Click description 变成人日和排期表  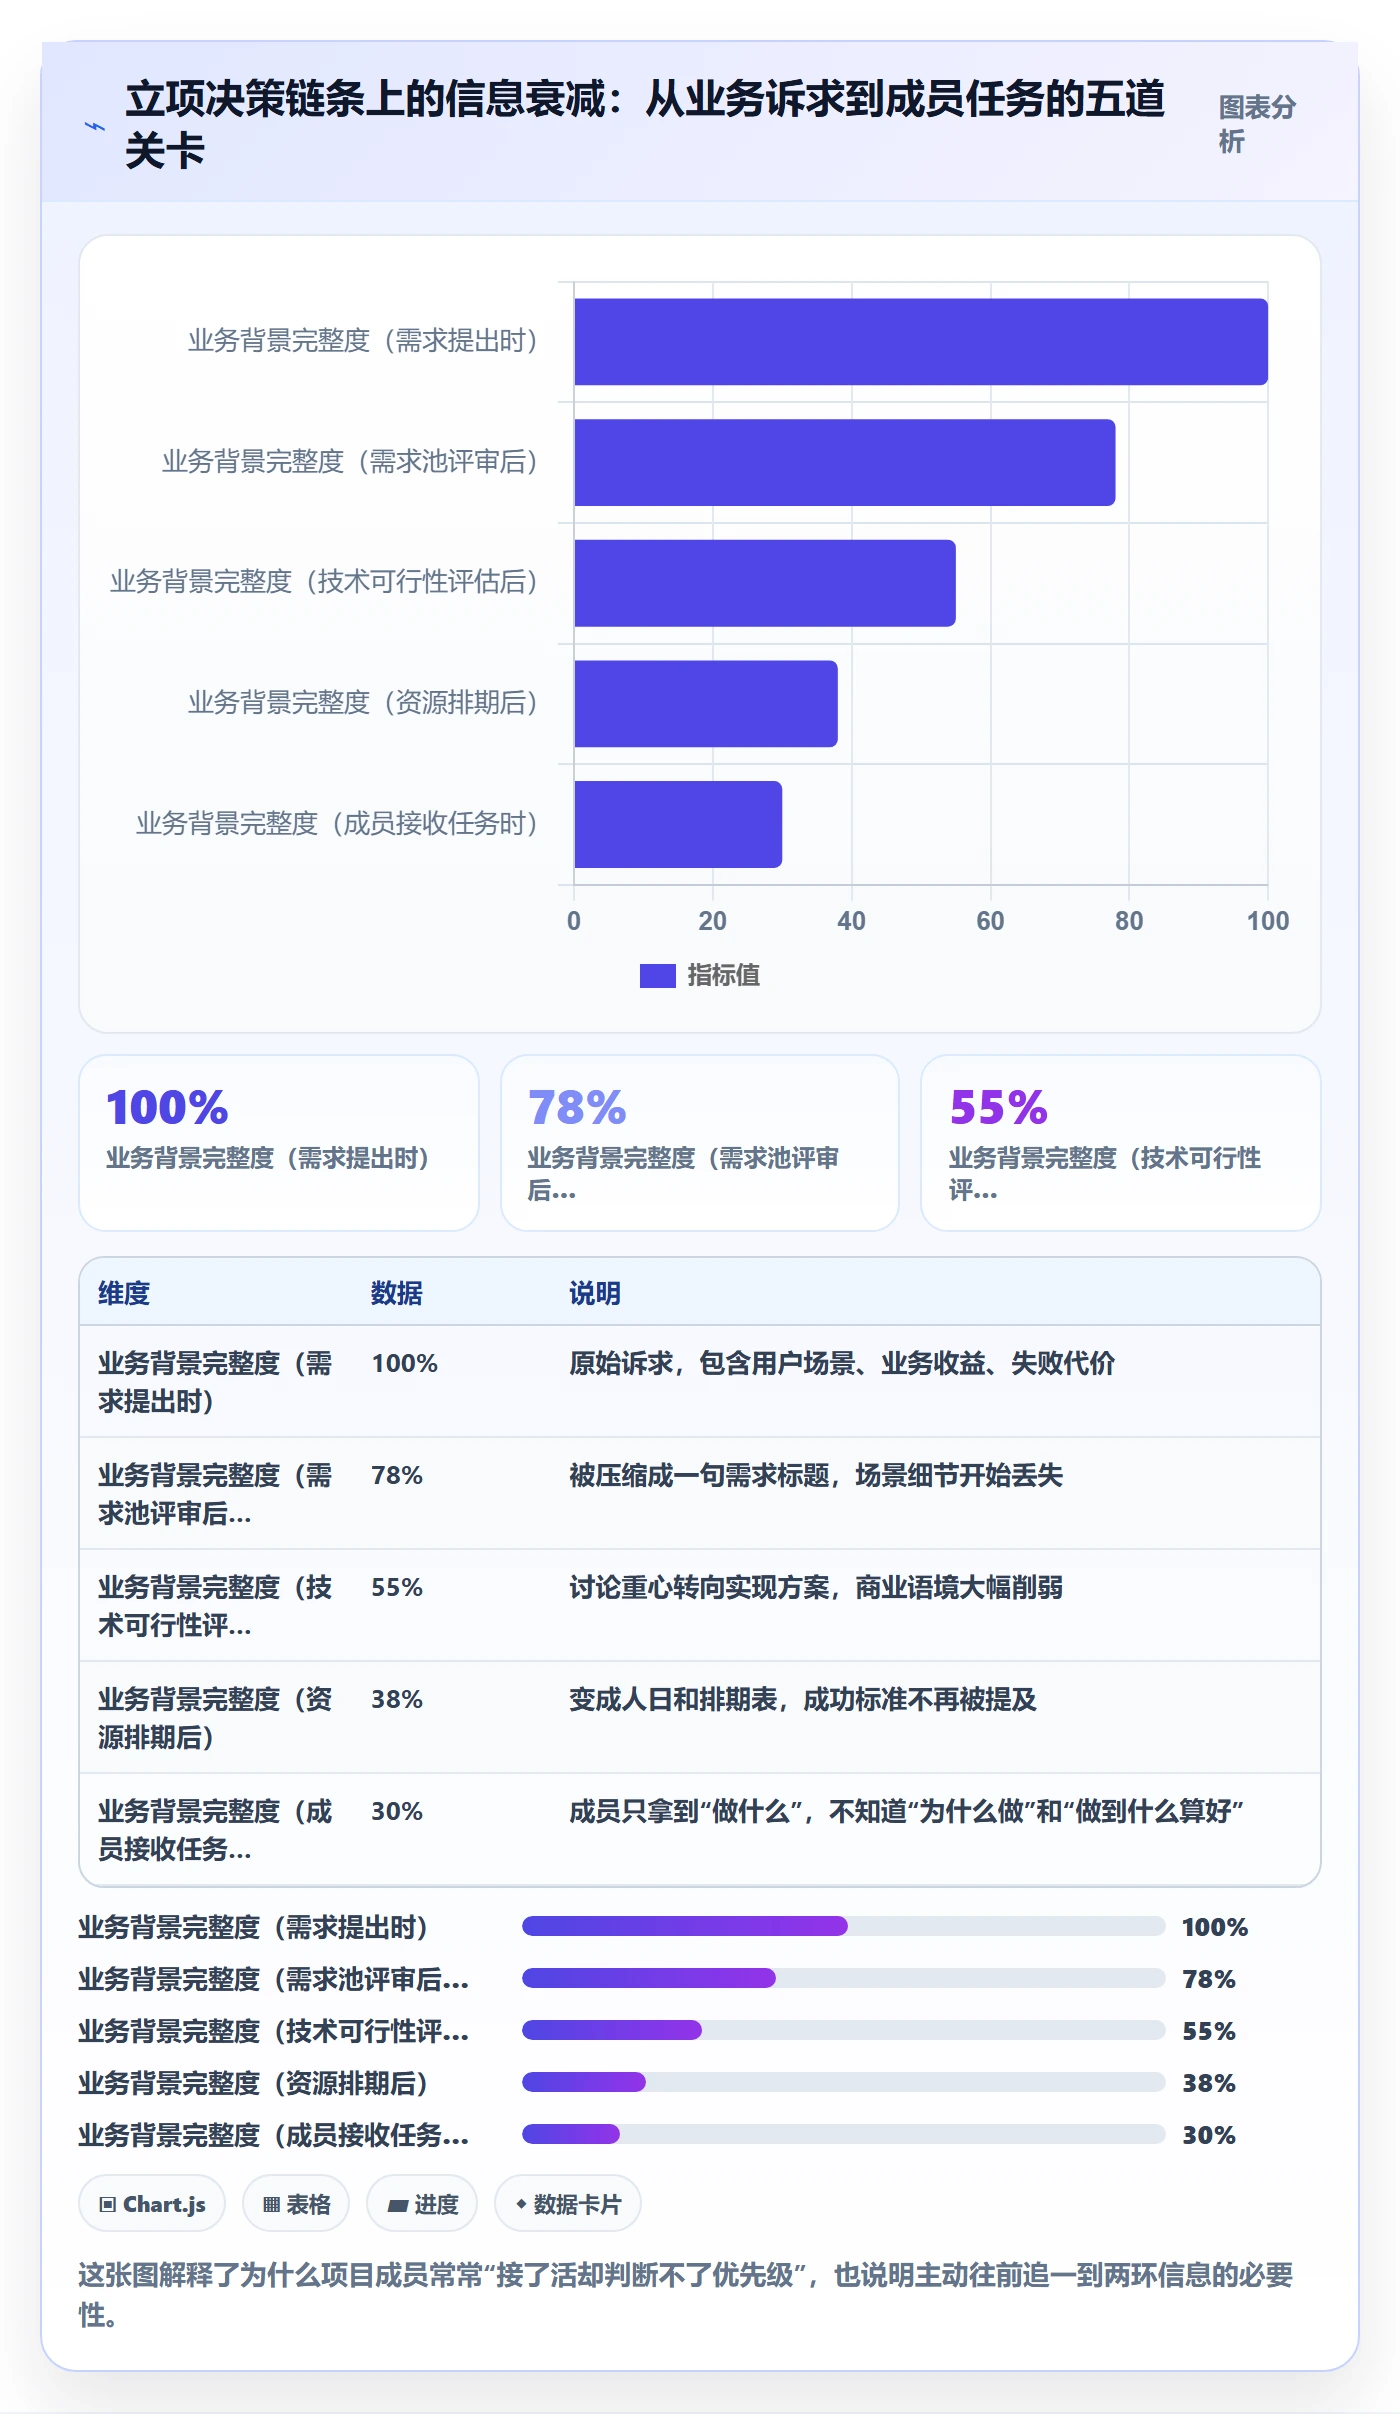(x=803, y=1699)
